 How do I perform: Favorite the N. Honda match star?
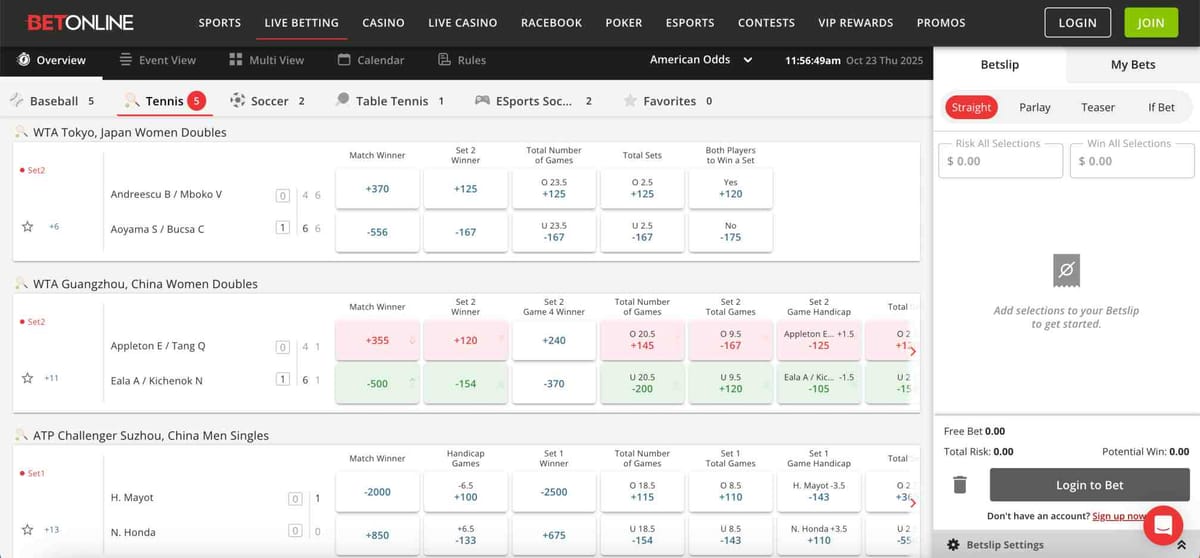(x=28, y=530)
